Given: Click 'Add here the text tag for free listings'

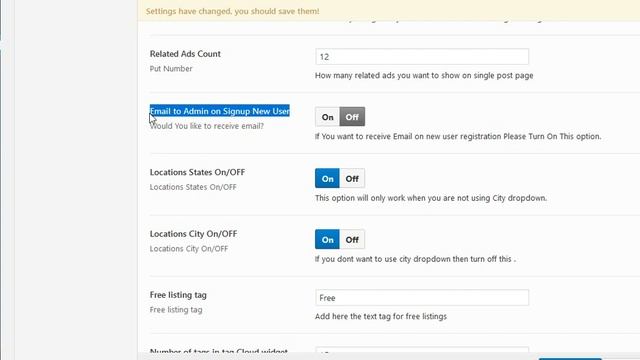Looking at the screenshot, I should pyautogui.click(x=381, y=316).
